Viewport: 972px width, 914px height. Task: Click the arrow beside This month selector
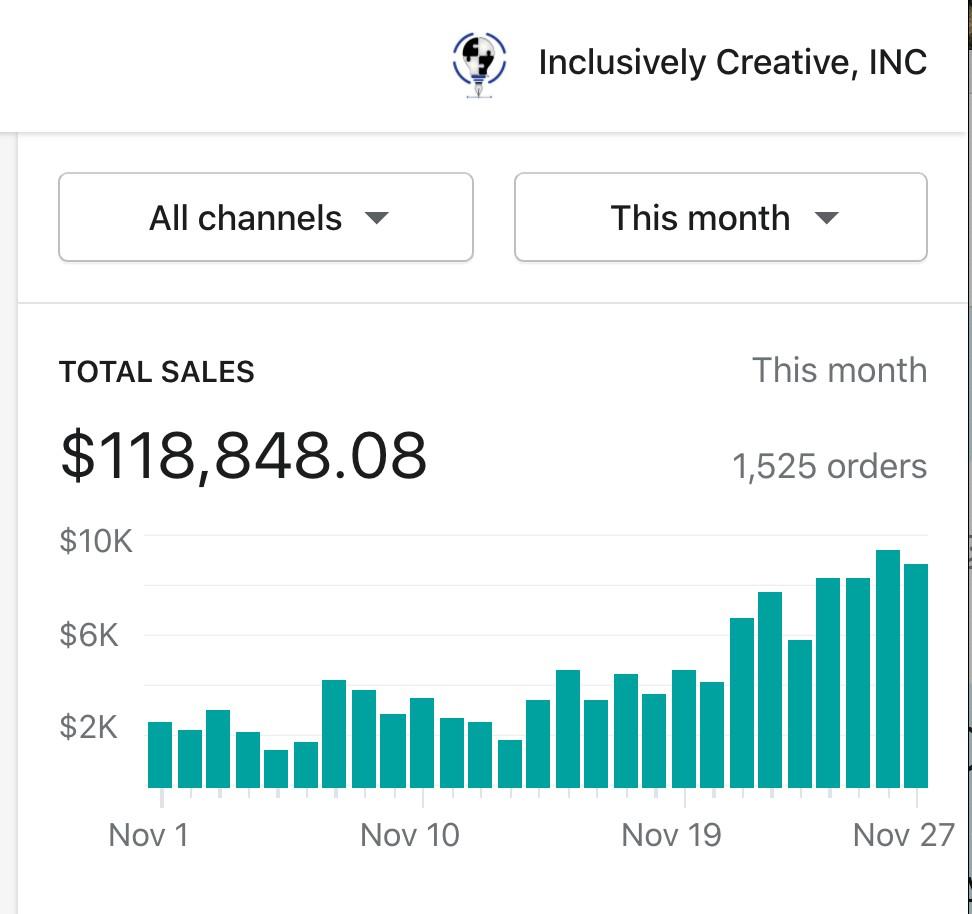[x=826, y=218]
